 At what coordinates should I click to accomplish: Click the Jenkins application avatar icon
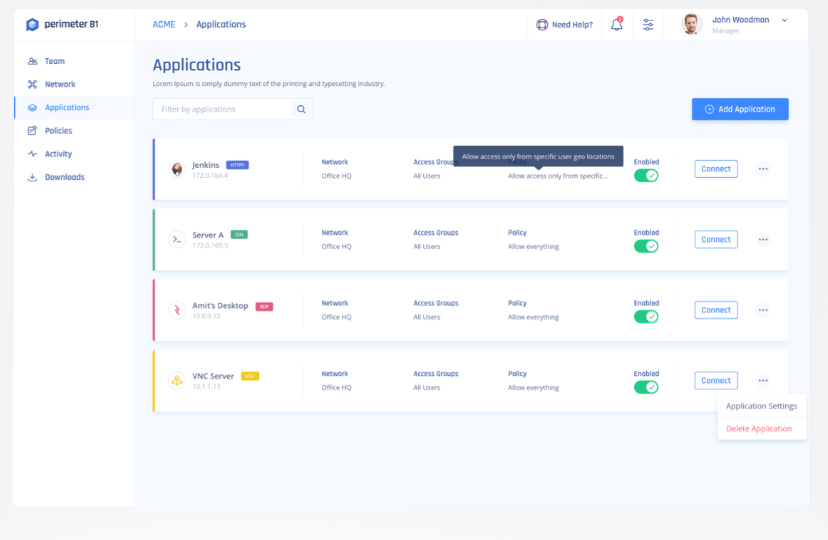pyautogui.click(x=177, y=169)
